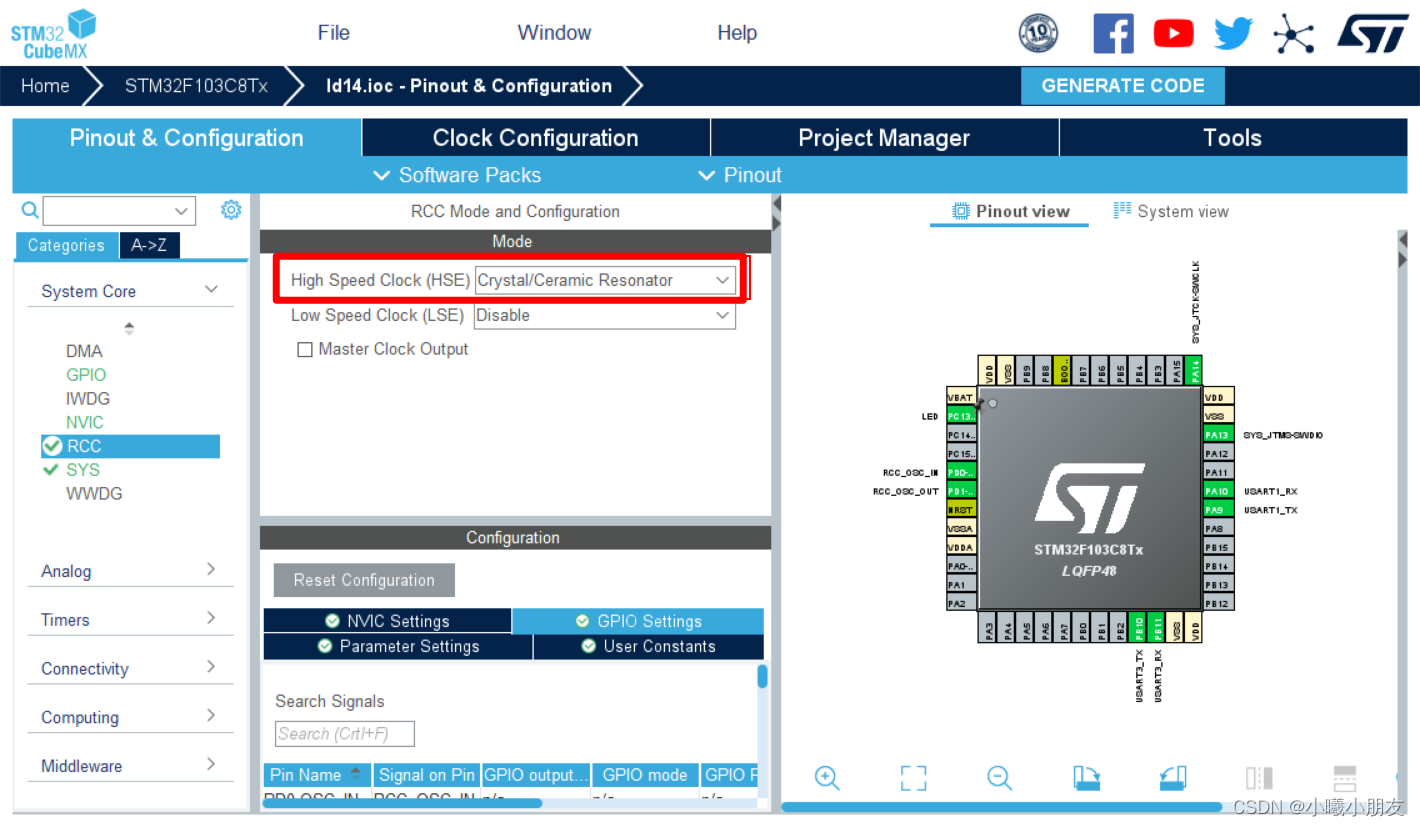1420x826 pixels.
Task: Click the best fit icon below the chip
Action: click(x=913, y=777)
